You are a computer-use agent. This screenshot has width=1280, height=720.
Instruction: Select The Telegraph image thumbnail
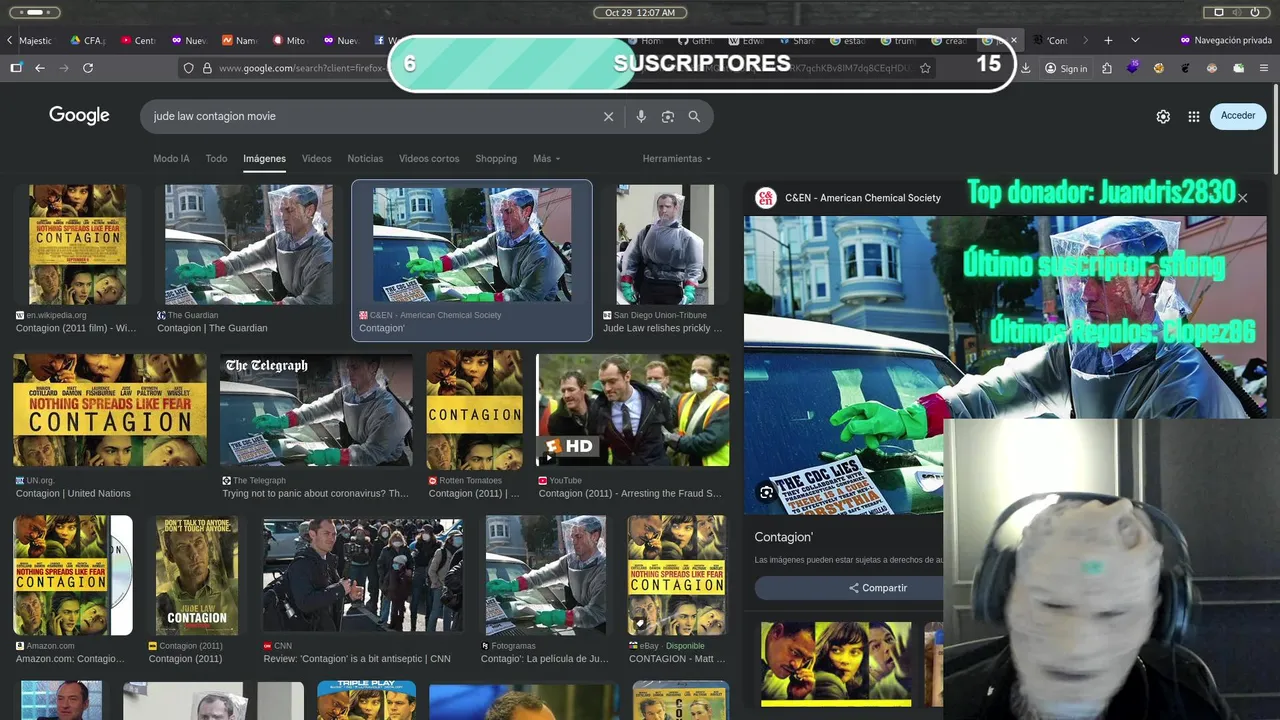(316, 410)
